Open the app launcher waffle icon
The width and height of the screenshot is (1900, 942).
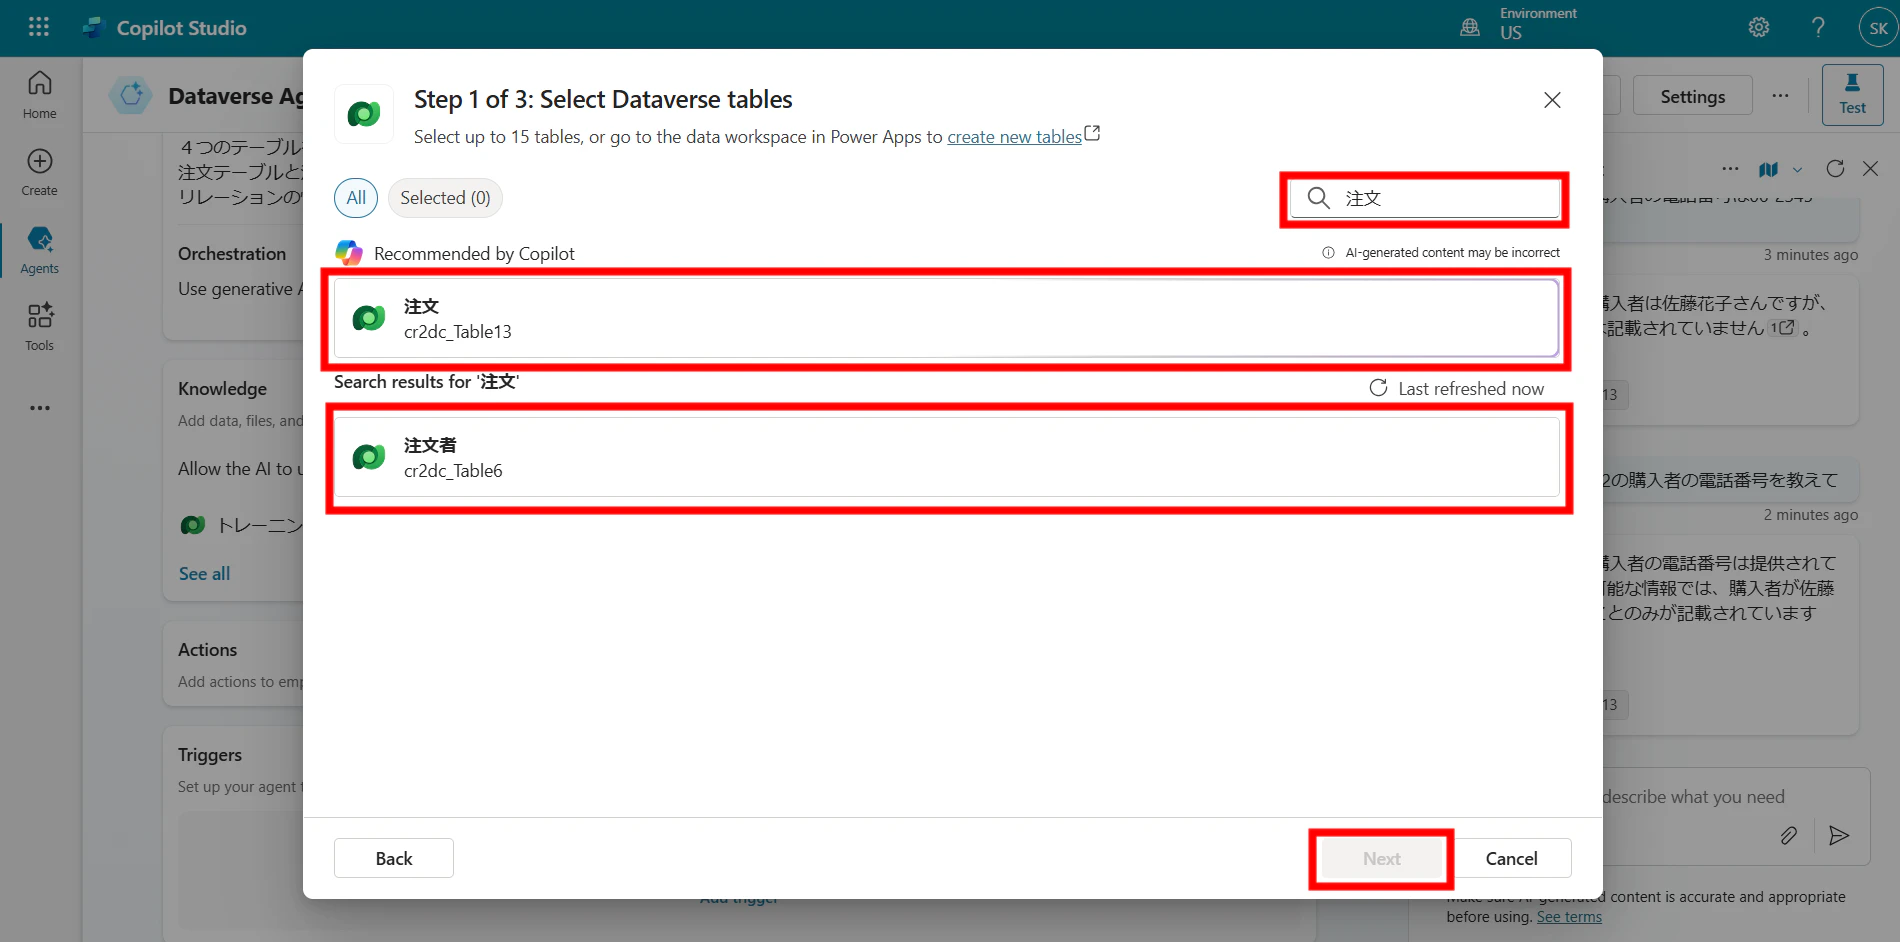39,27
